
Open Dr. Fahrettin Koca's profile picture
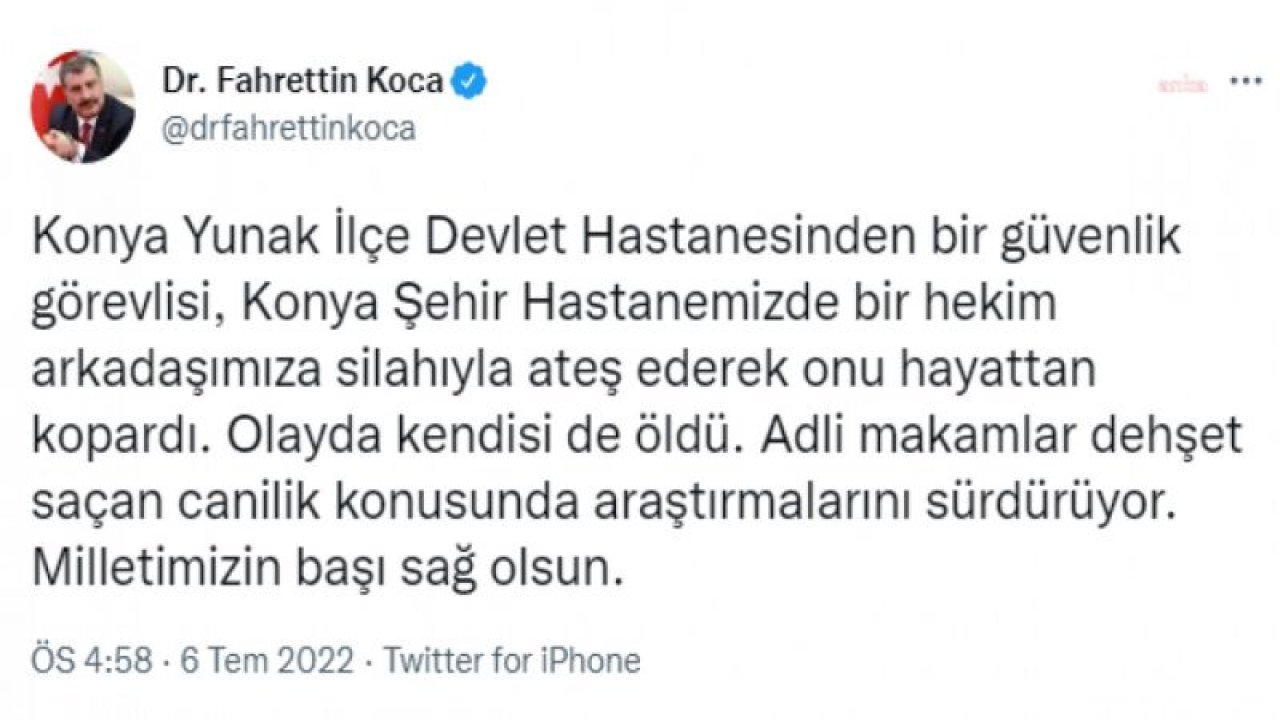pyautogui.click(x=82, y=107)
